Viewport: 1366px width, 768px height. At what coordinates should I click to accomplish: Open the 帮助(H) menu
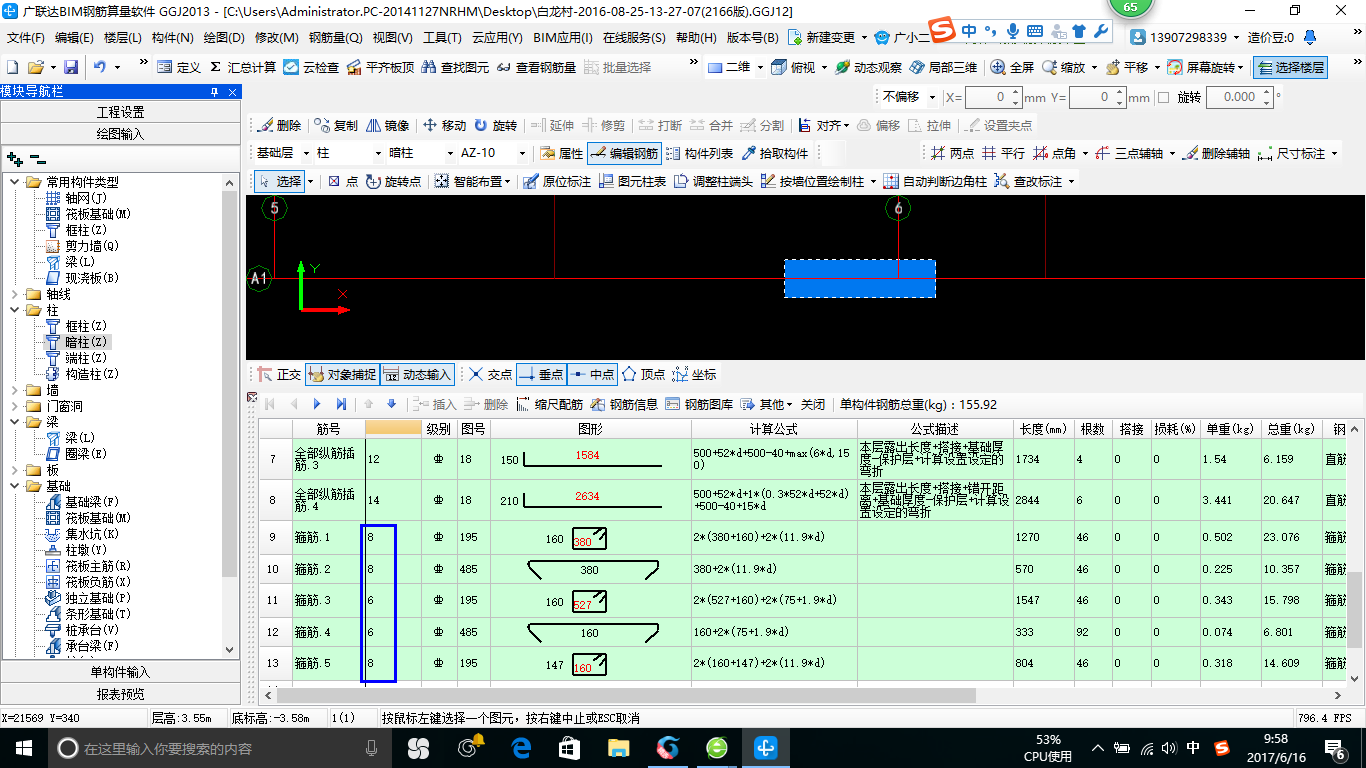pyautogui.click(x=696, y=38)
